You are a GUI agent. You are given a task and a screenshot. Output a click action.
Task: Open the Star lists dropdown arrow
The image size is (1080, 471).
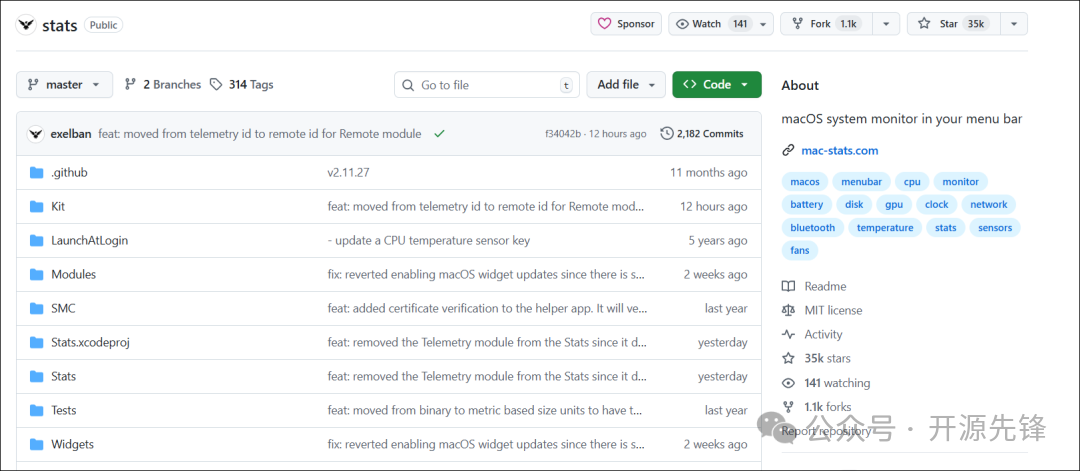click(x=1013, y=24)
